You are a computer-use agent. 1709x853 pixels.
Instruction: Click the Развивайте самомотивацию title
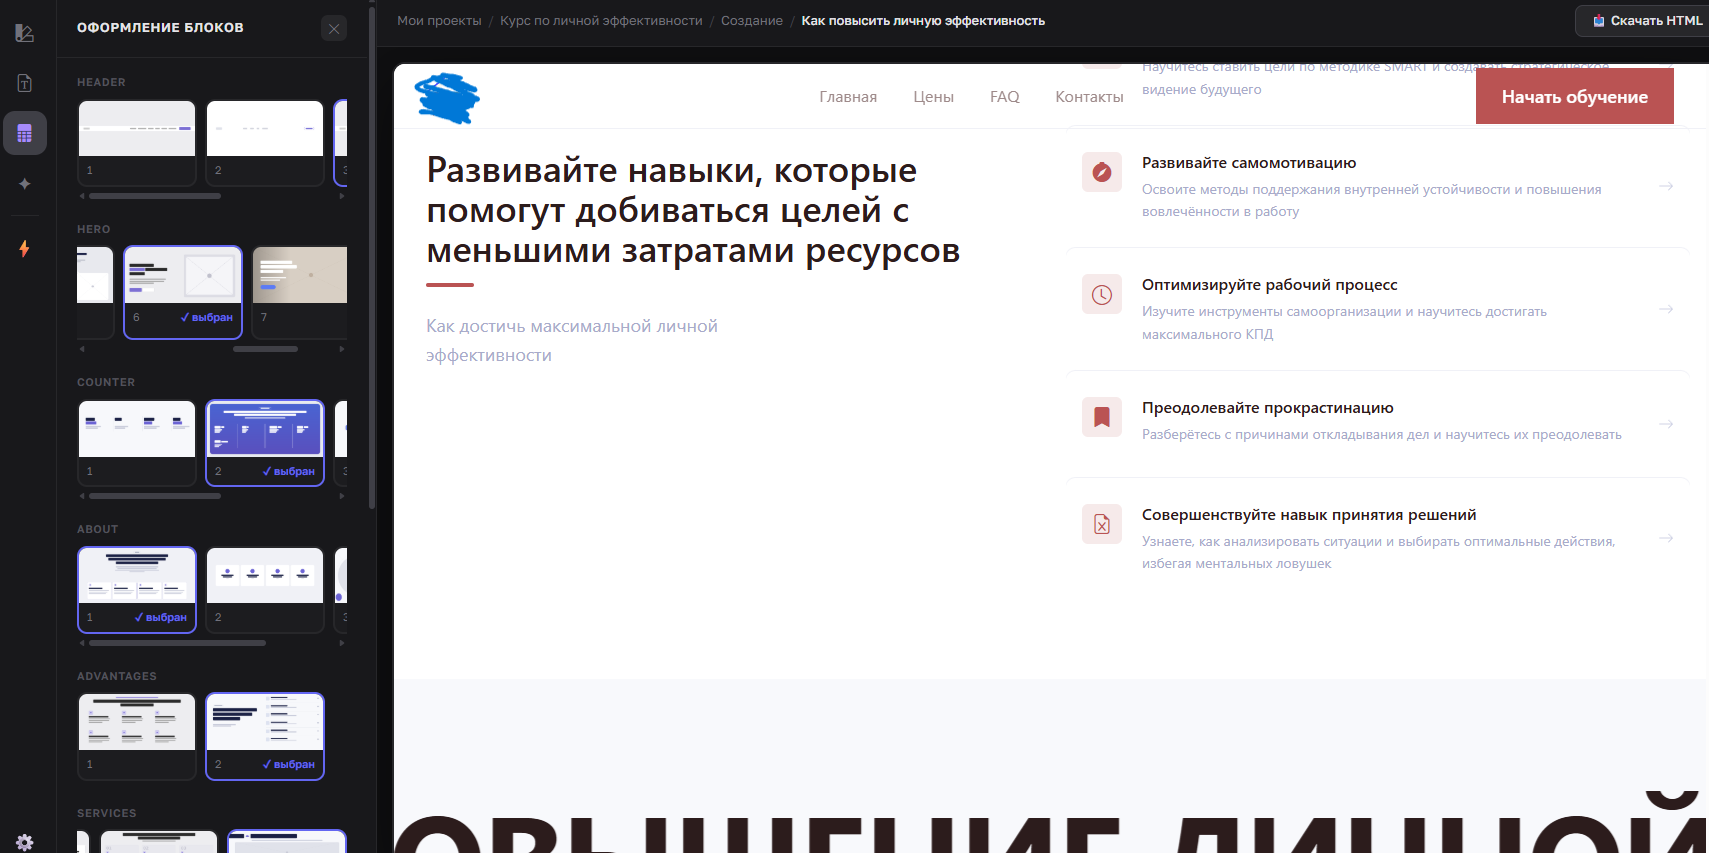click(x=1249, y=163)
